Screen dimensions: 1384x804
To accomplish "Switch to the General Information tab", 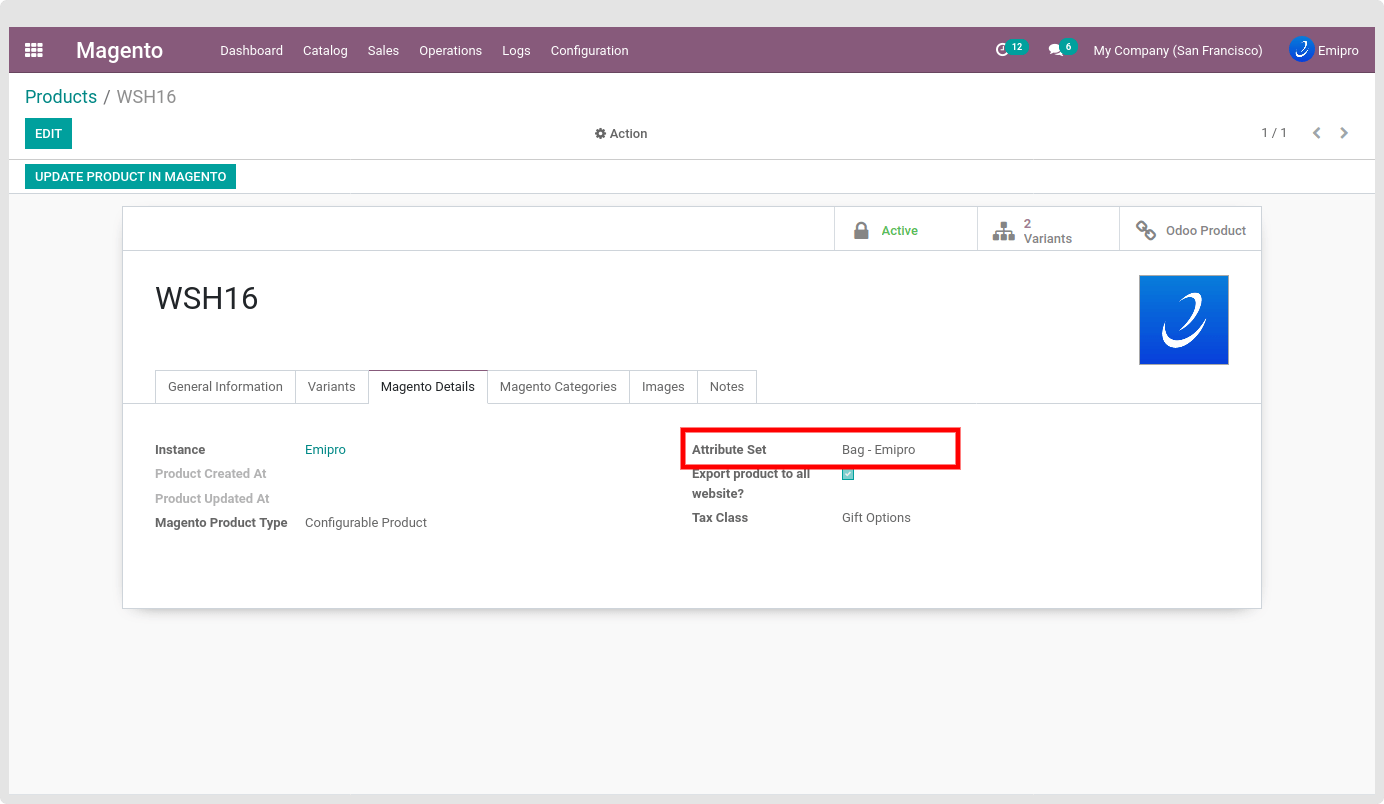I will click(x=225, y=387).
